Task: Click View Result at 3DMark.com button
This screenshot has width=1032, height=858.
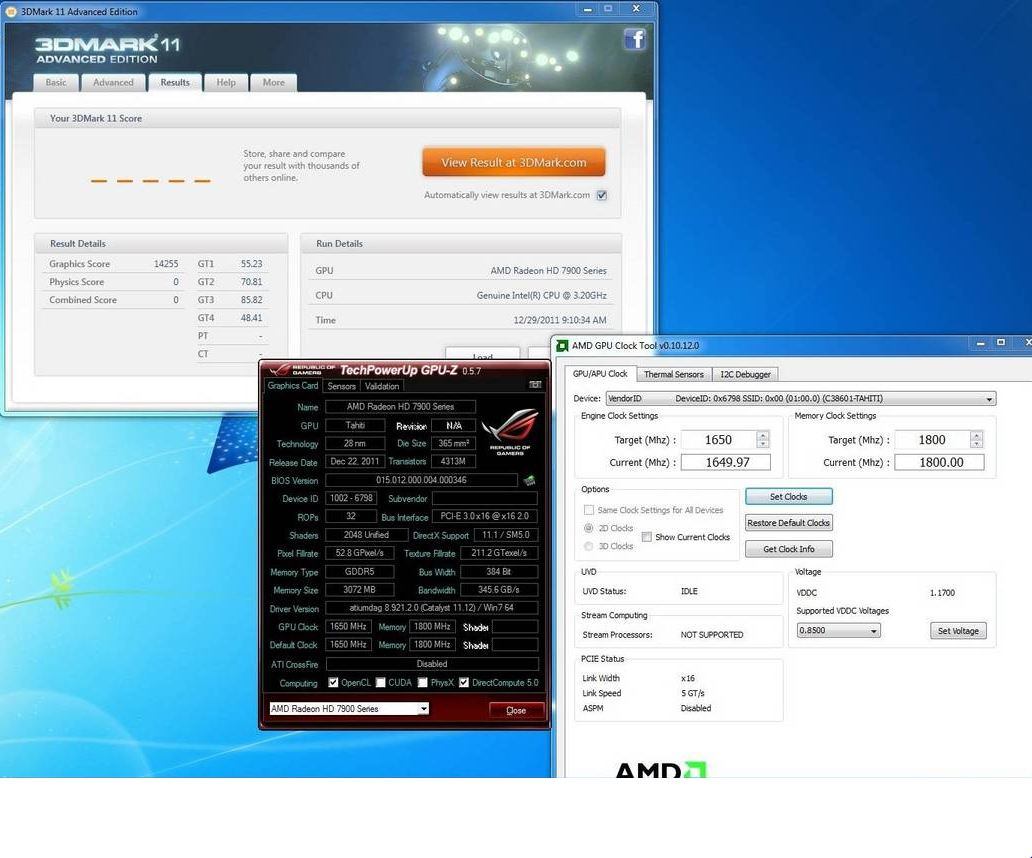Action: (513, 163)
